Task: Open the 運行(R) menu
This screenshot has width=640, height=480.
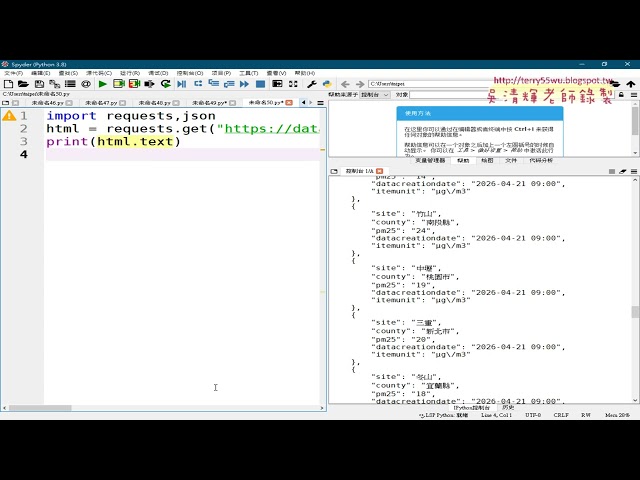Action: pos(130,73)
